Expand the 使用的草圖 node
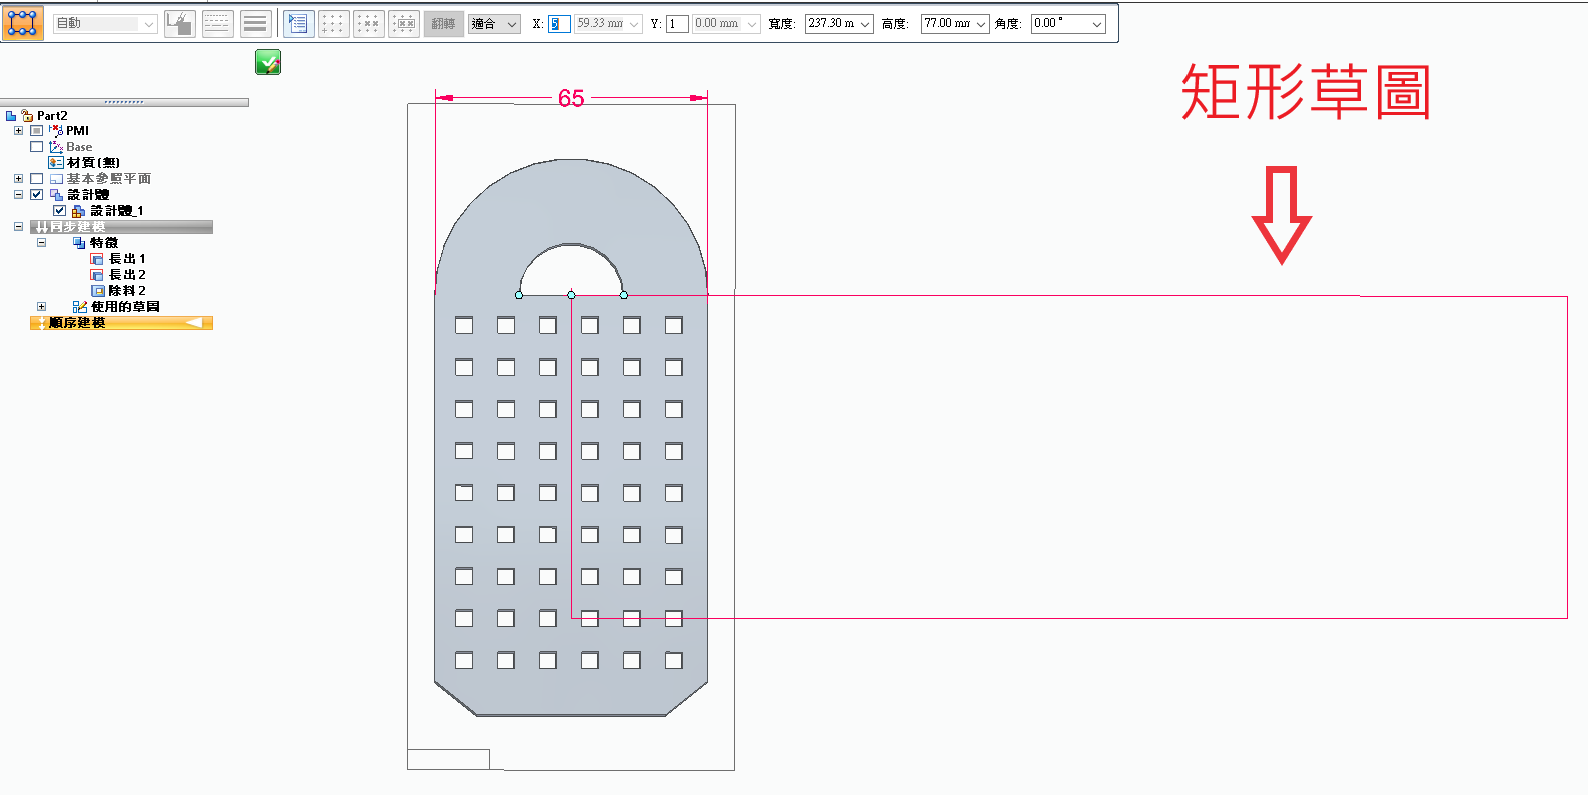 41,307
